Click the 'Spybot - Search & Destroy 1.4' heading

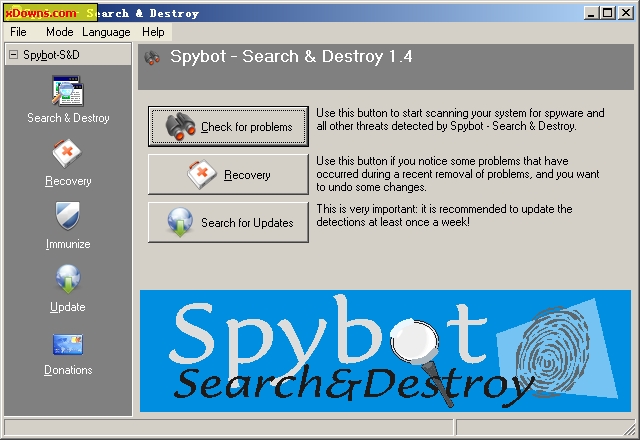click(291, 56)
